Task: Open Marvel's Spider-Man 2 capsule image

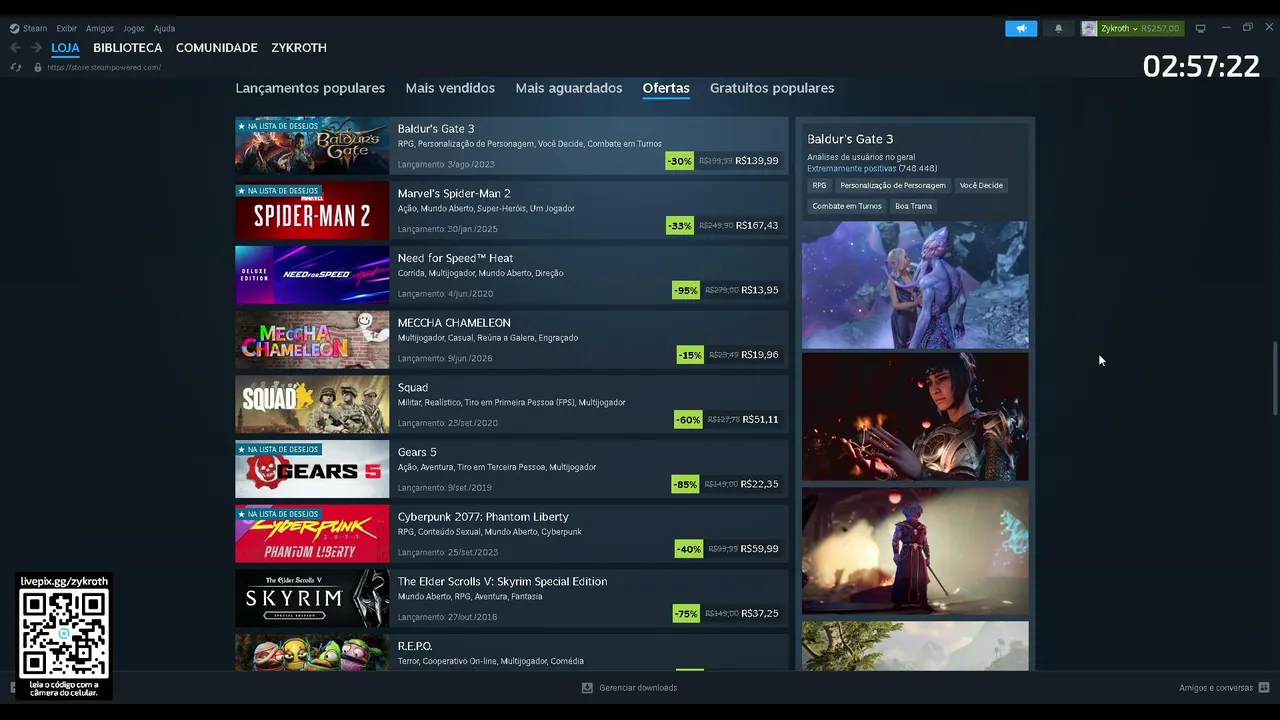Action: tap(312, 210)
